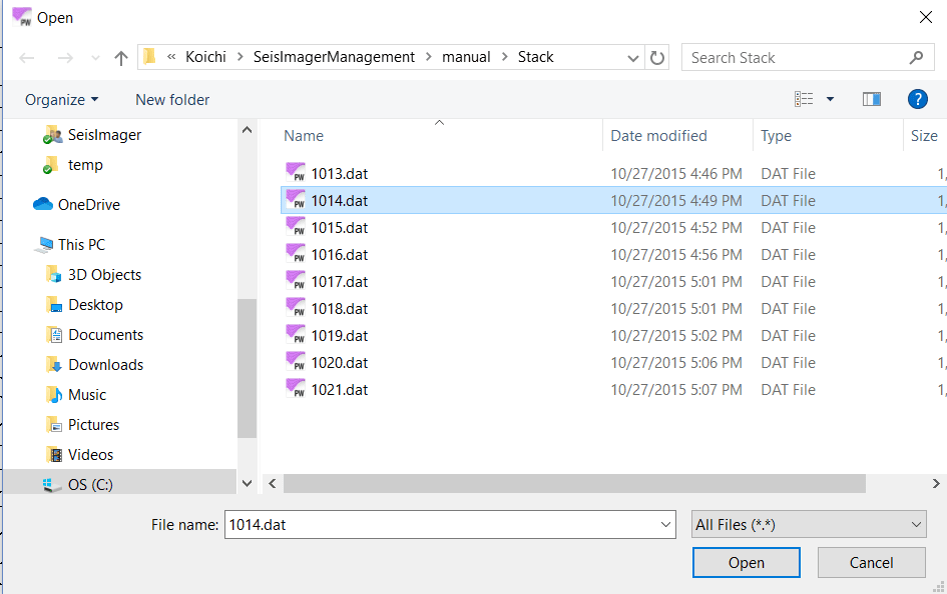Click the Downloads folder icon

pyautogui.click(x=54, y=365)
